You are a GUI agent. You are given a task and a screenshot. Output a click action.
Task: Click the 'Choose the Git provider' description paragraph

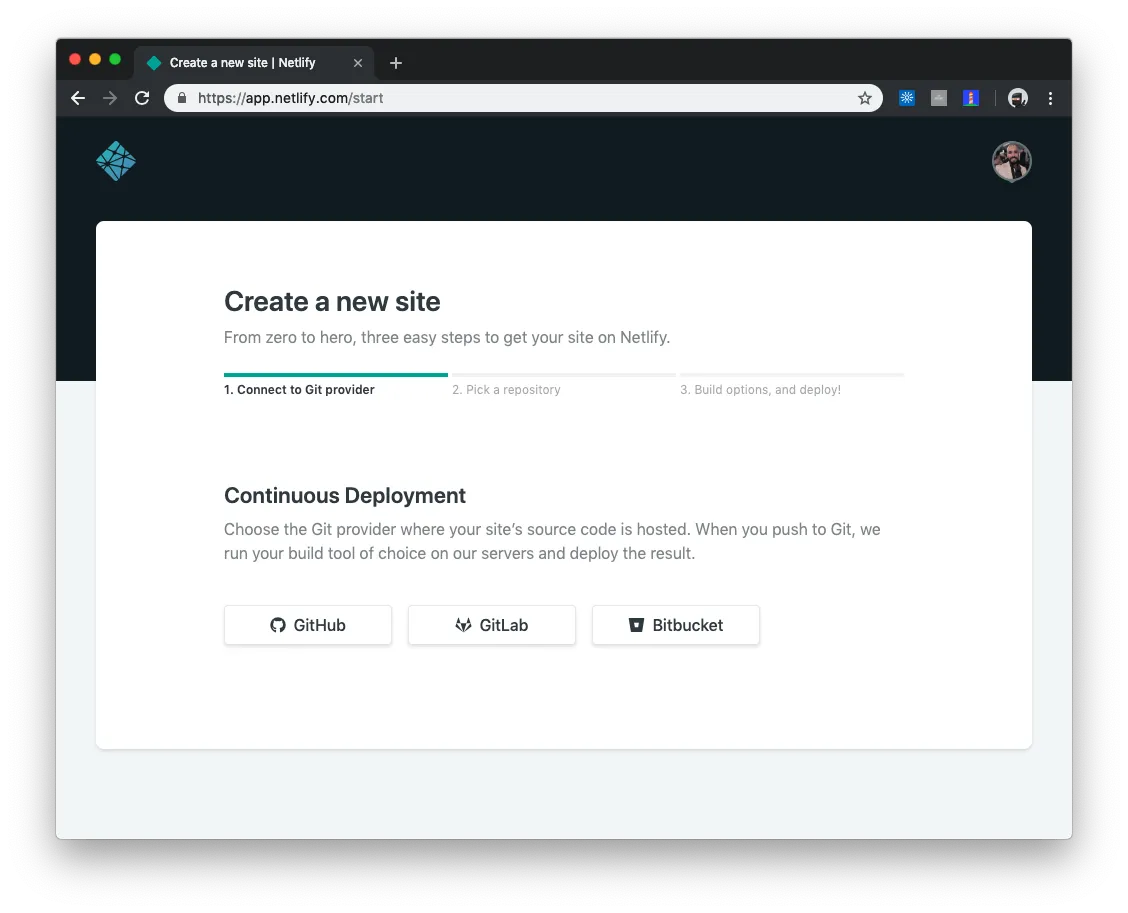tap(552, 541)
